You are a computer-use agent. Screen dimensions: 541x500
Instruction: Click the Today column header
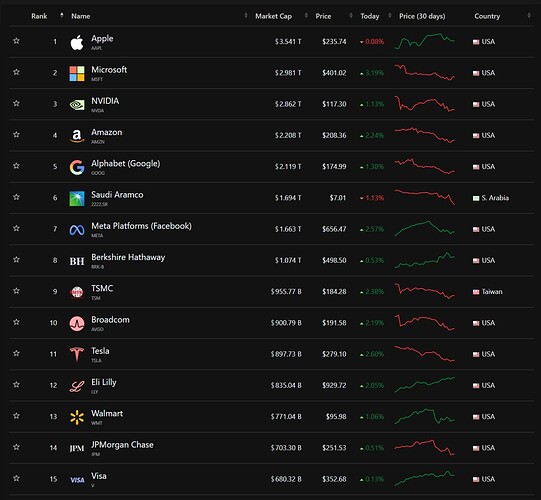coord(370,16)
